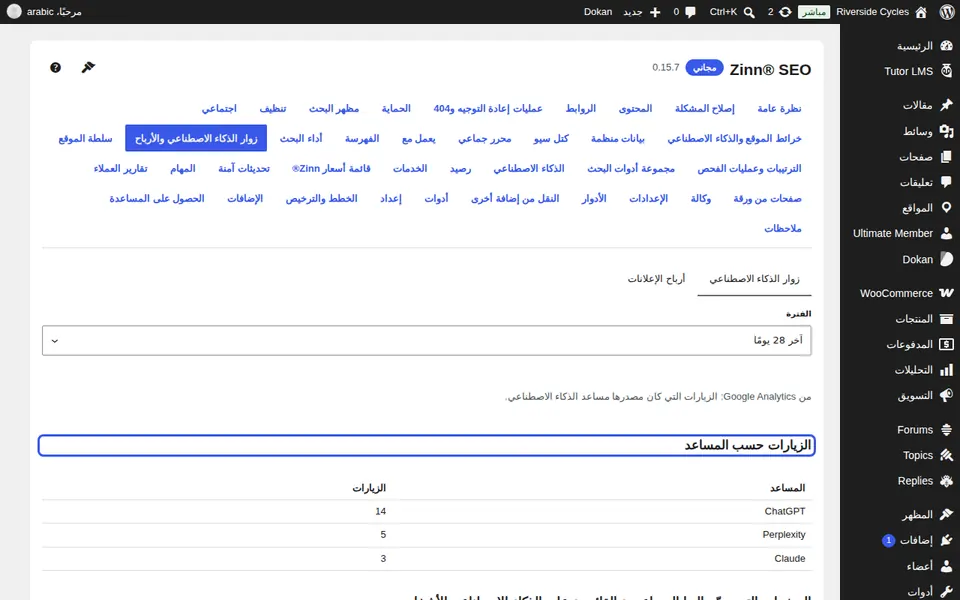The height and width of the screenshot is (600, 960).
Task: Click the home icon beside Riverside Cycles
Action: pyautogui.click(x=921, y=12)
